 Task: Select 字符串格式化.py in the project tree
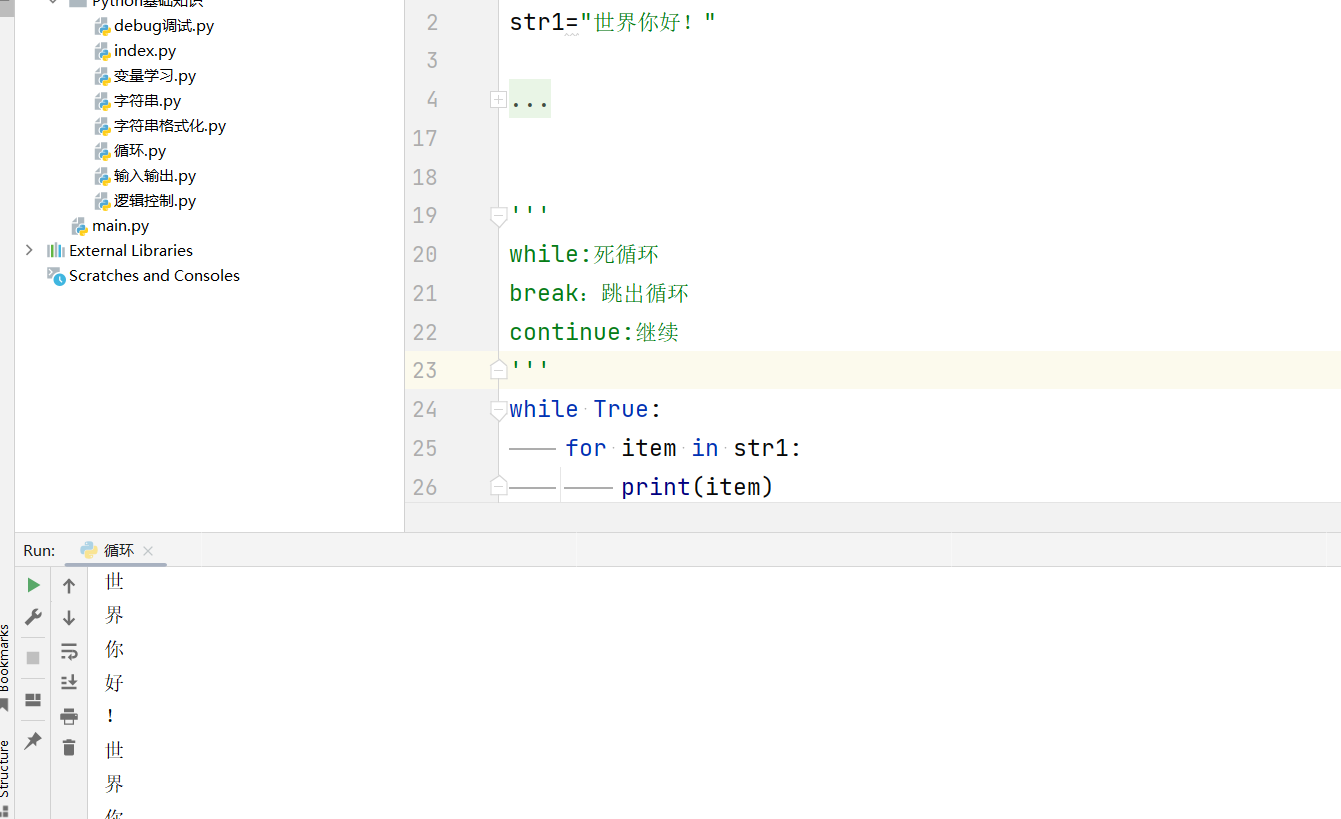(x=170, y=126)
